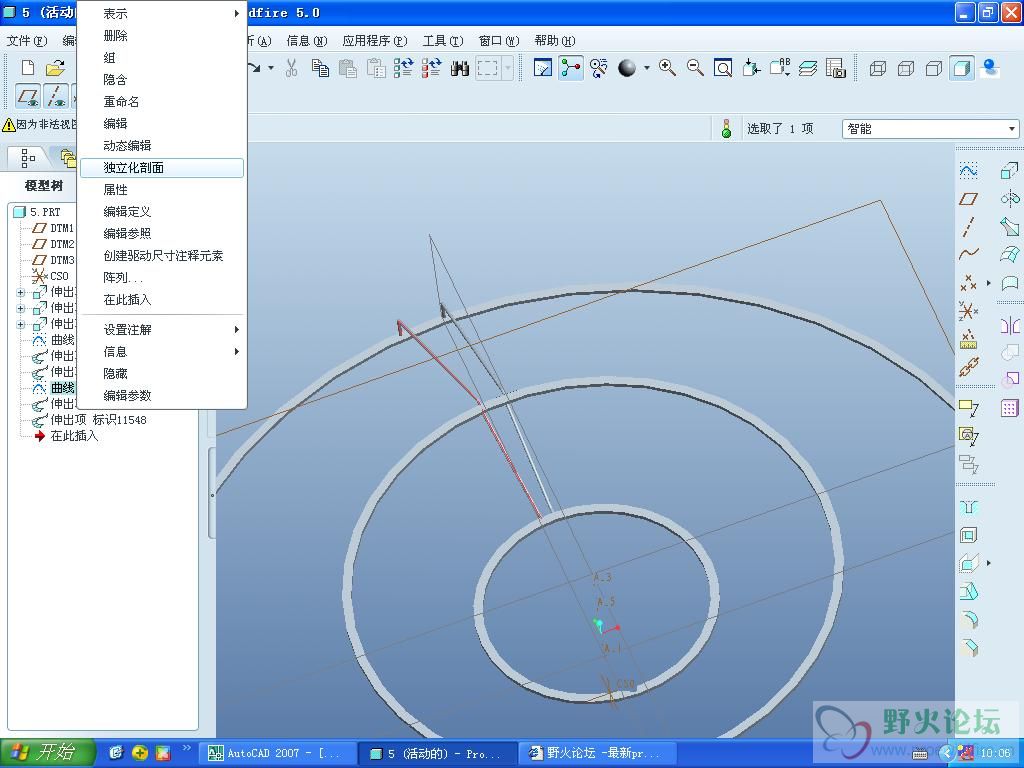
Task: Click the appearance sphere icon
Action: [x=627, y=68]
